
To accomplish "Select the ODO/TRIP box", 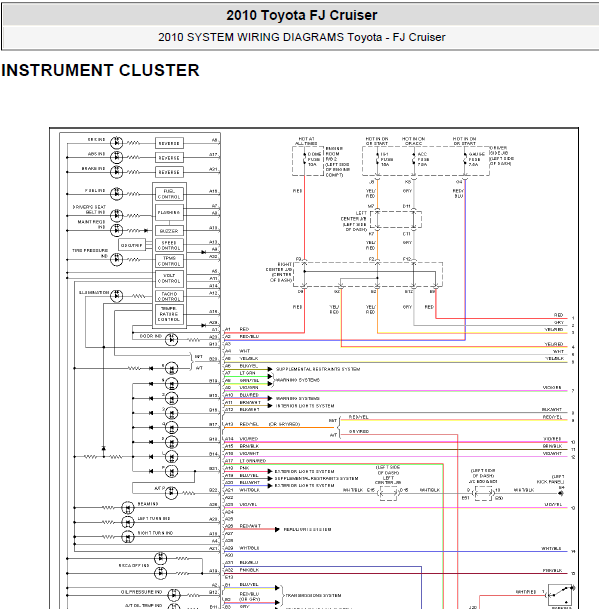I will 132,245.
